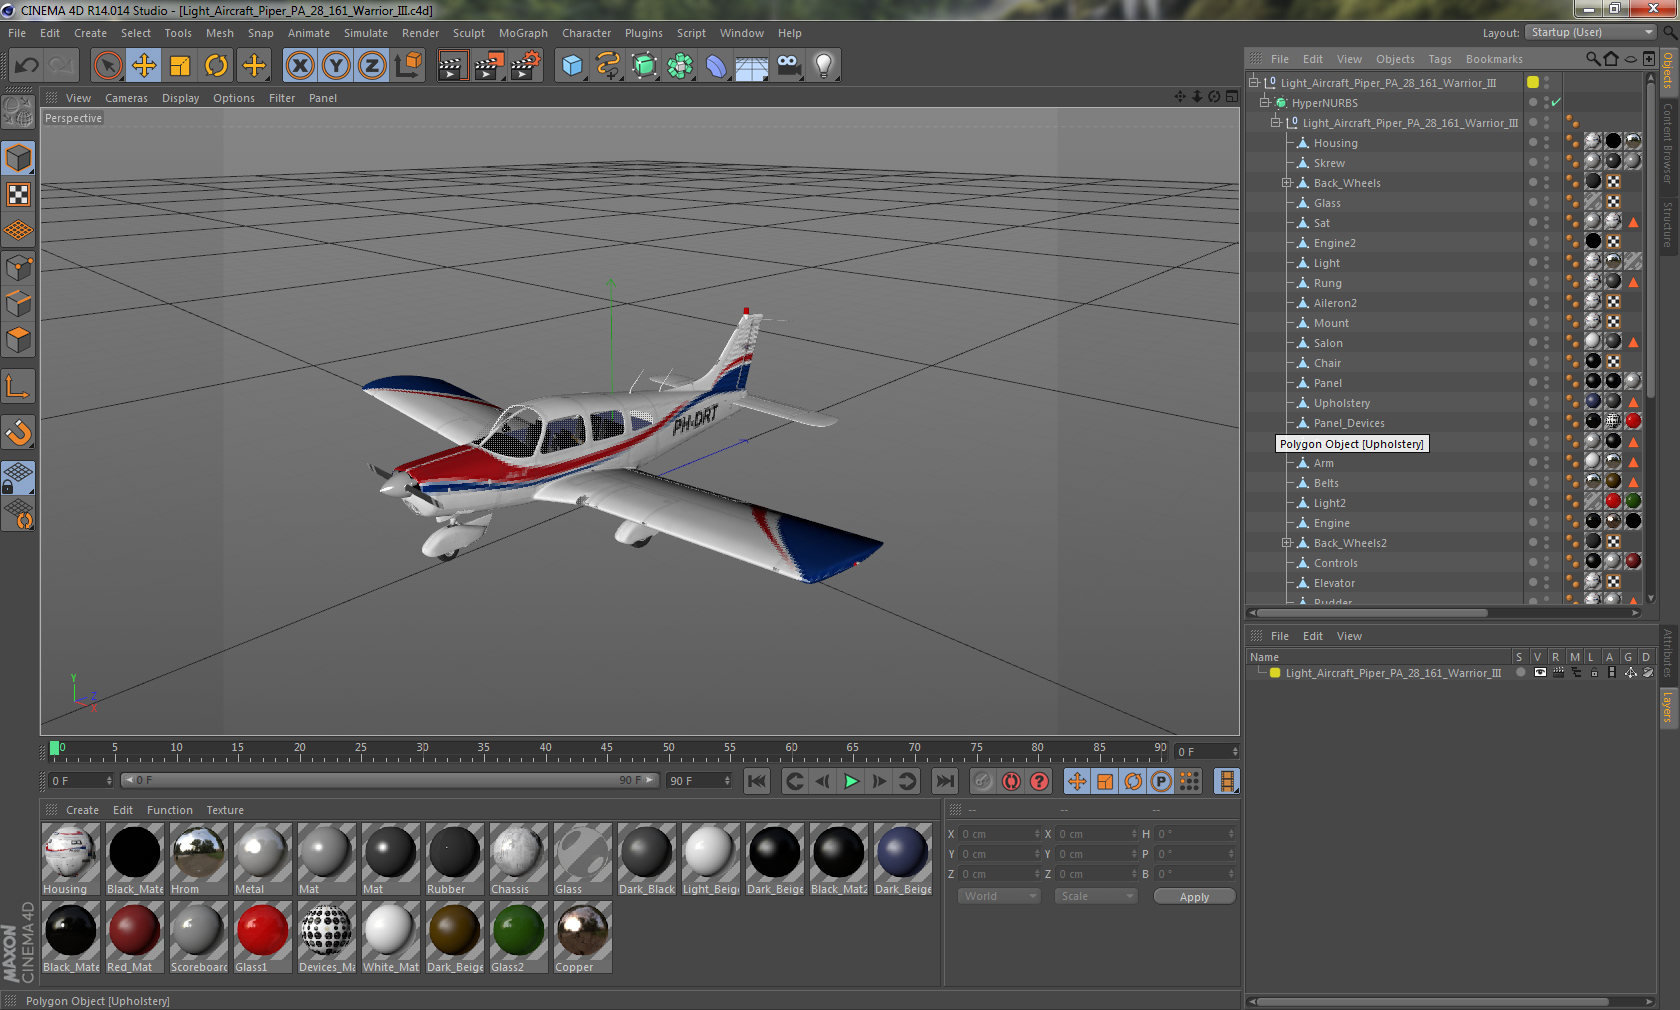This screenshot has width=1680, height=1010.
Task: Add a Cube primitive object
Action: tap(572, 66)
